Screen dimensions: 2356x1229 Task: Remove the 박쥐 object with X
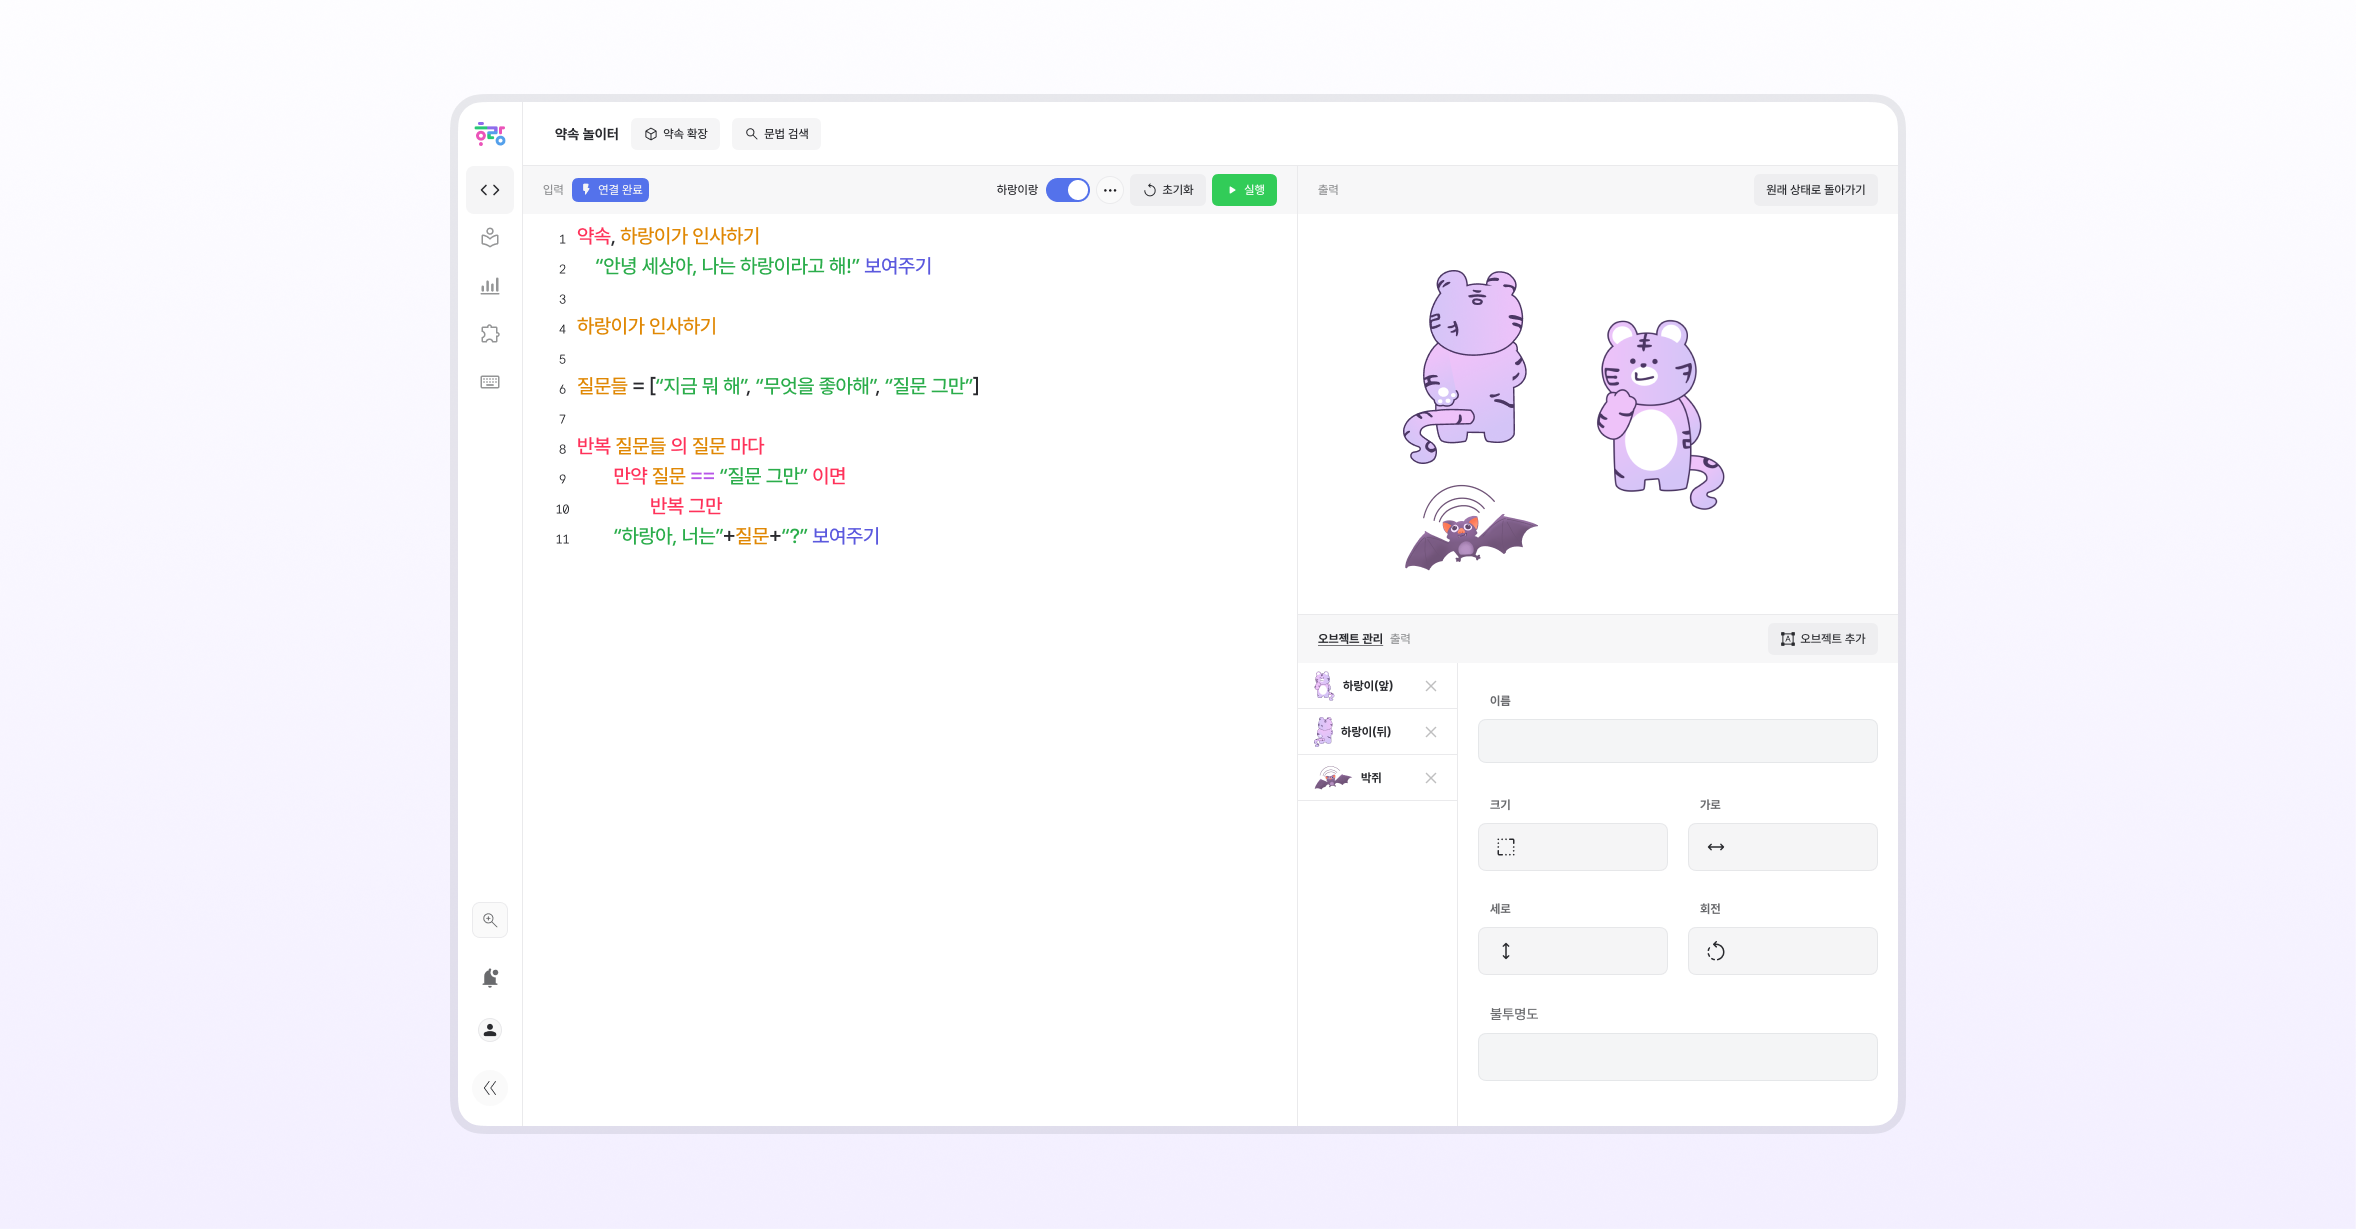click(x=1431, y=778)
